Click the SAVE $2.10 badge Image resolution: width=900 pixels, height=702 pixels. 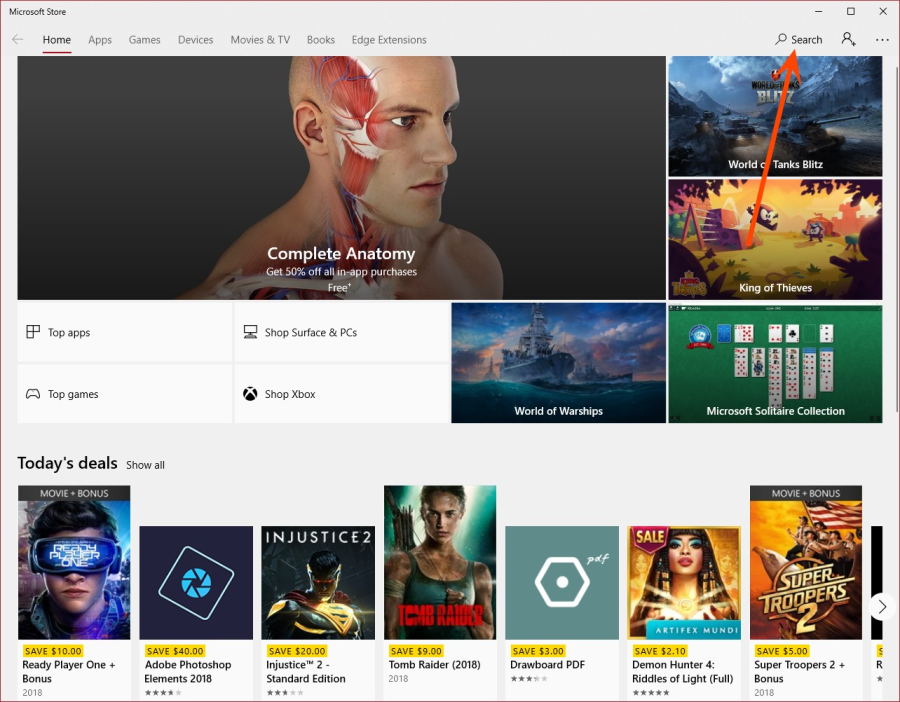(660, 651)
